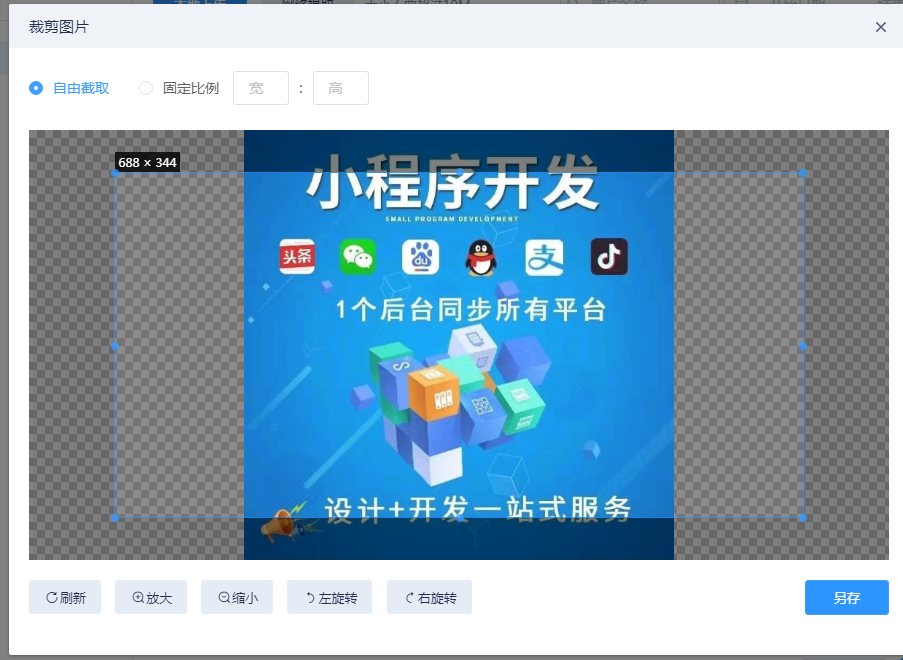The height and width of the screenshot is (660, 903).
Task: Click the bottom-left crop handle
Action: pos(115,518)
